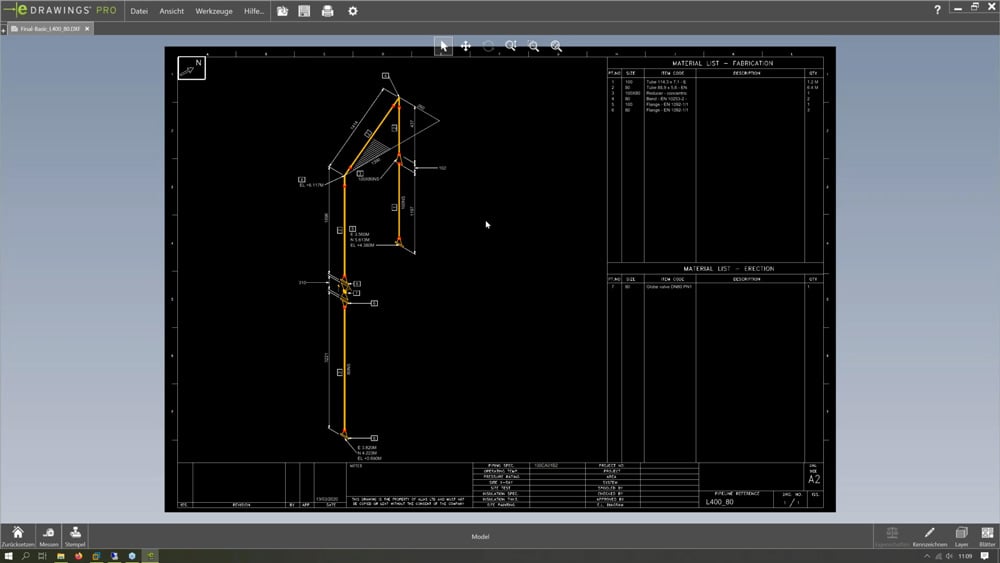Open the Datei menu

point(139,11)
